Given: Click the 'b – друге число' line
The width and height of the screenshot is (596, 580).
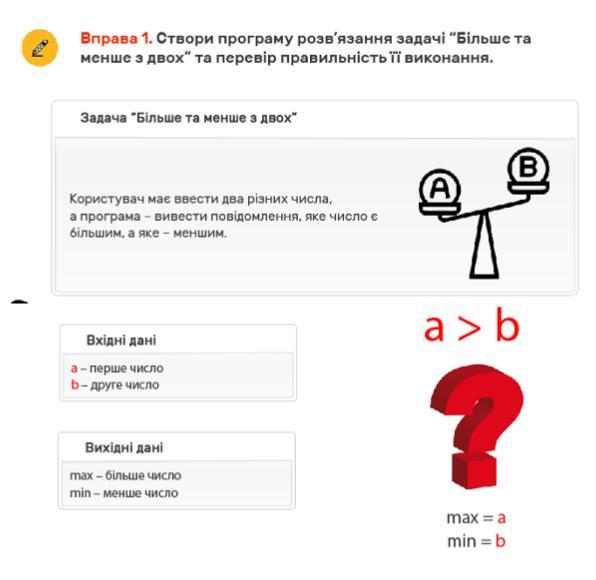Looking at the screenshot, I should pyautogui.click(x=115, y=385).
